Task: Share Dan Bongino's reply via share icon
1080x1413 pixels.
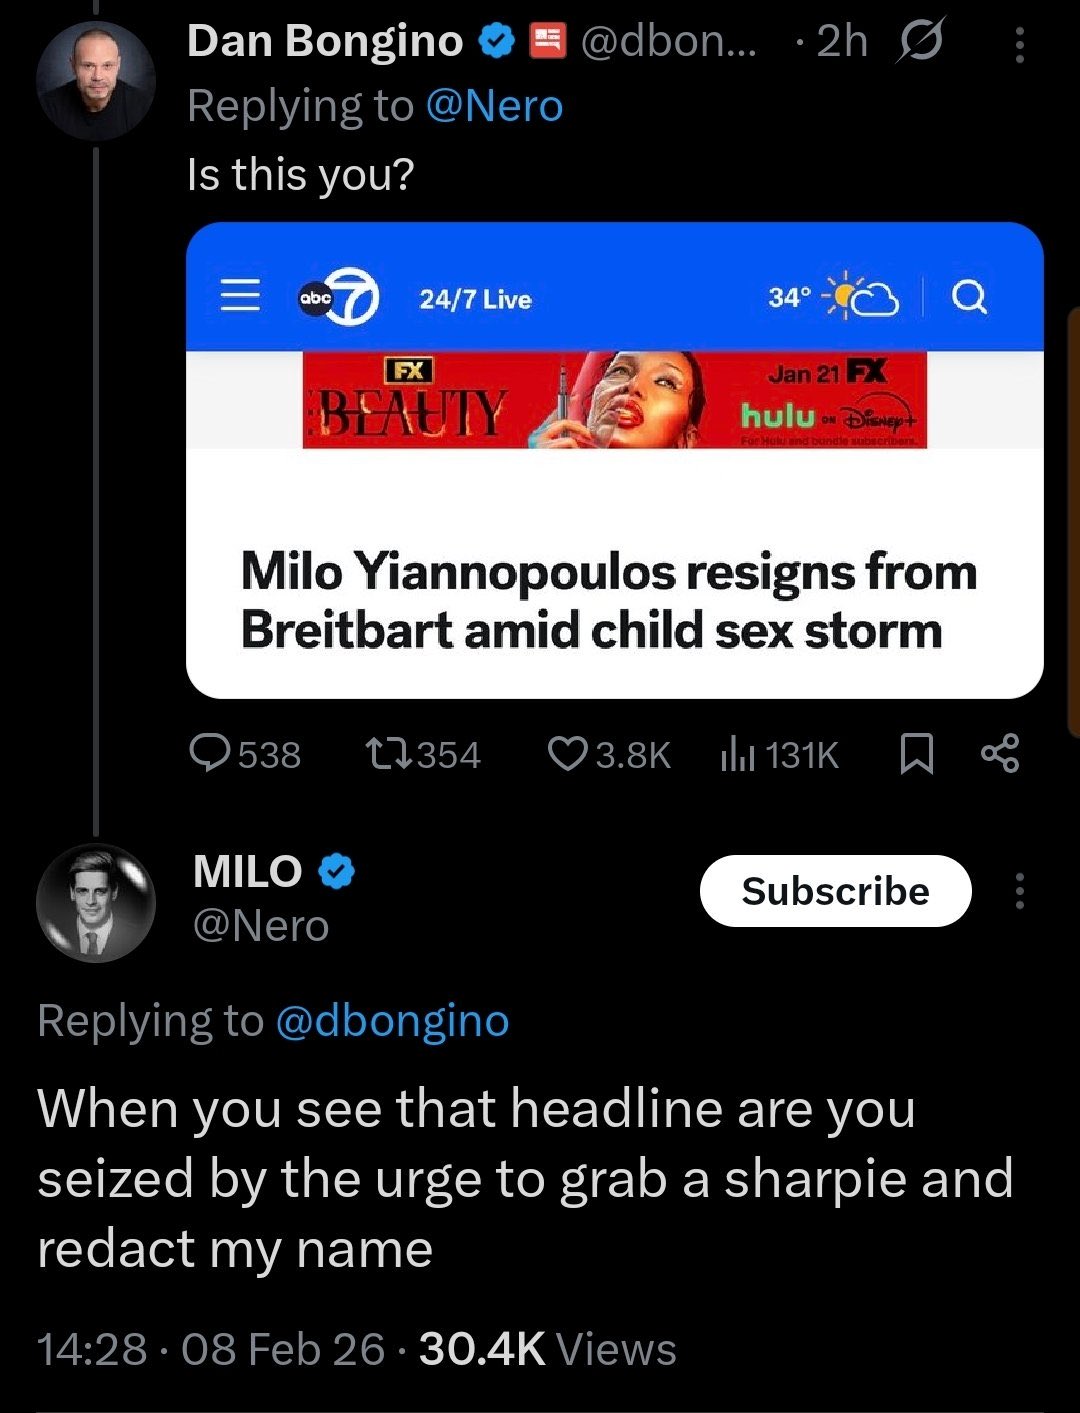Action: coord(1000,754)
